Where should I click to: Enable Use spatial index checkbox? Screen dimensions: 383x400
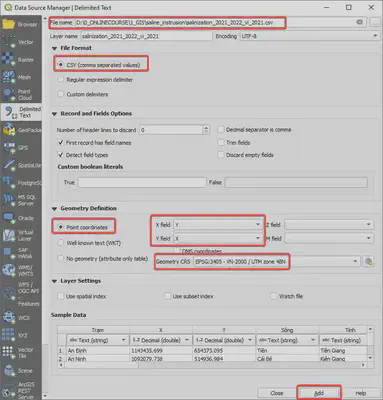click(82, 296)
